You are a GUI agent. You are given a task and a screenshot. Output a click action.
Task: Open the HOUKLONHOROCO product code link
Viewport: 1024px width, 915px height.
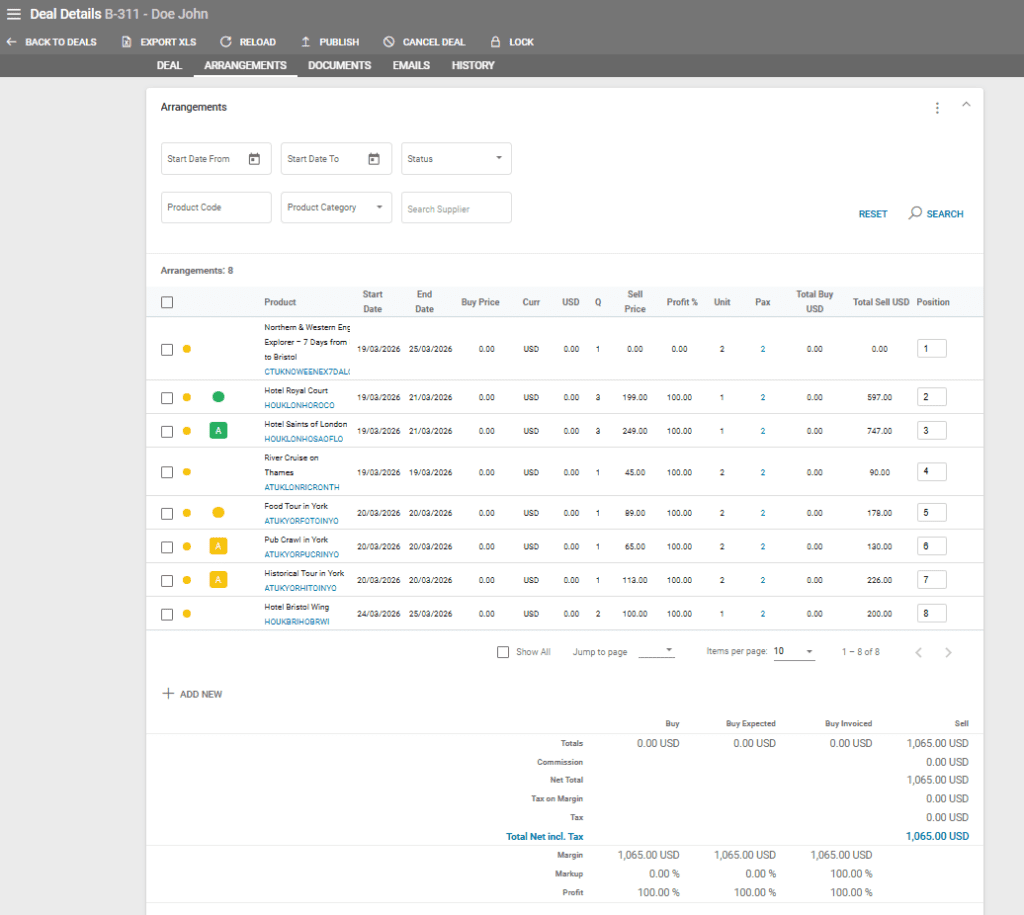[299, 406]
